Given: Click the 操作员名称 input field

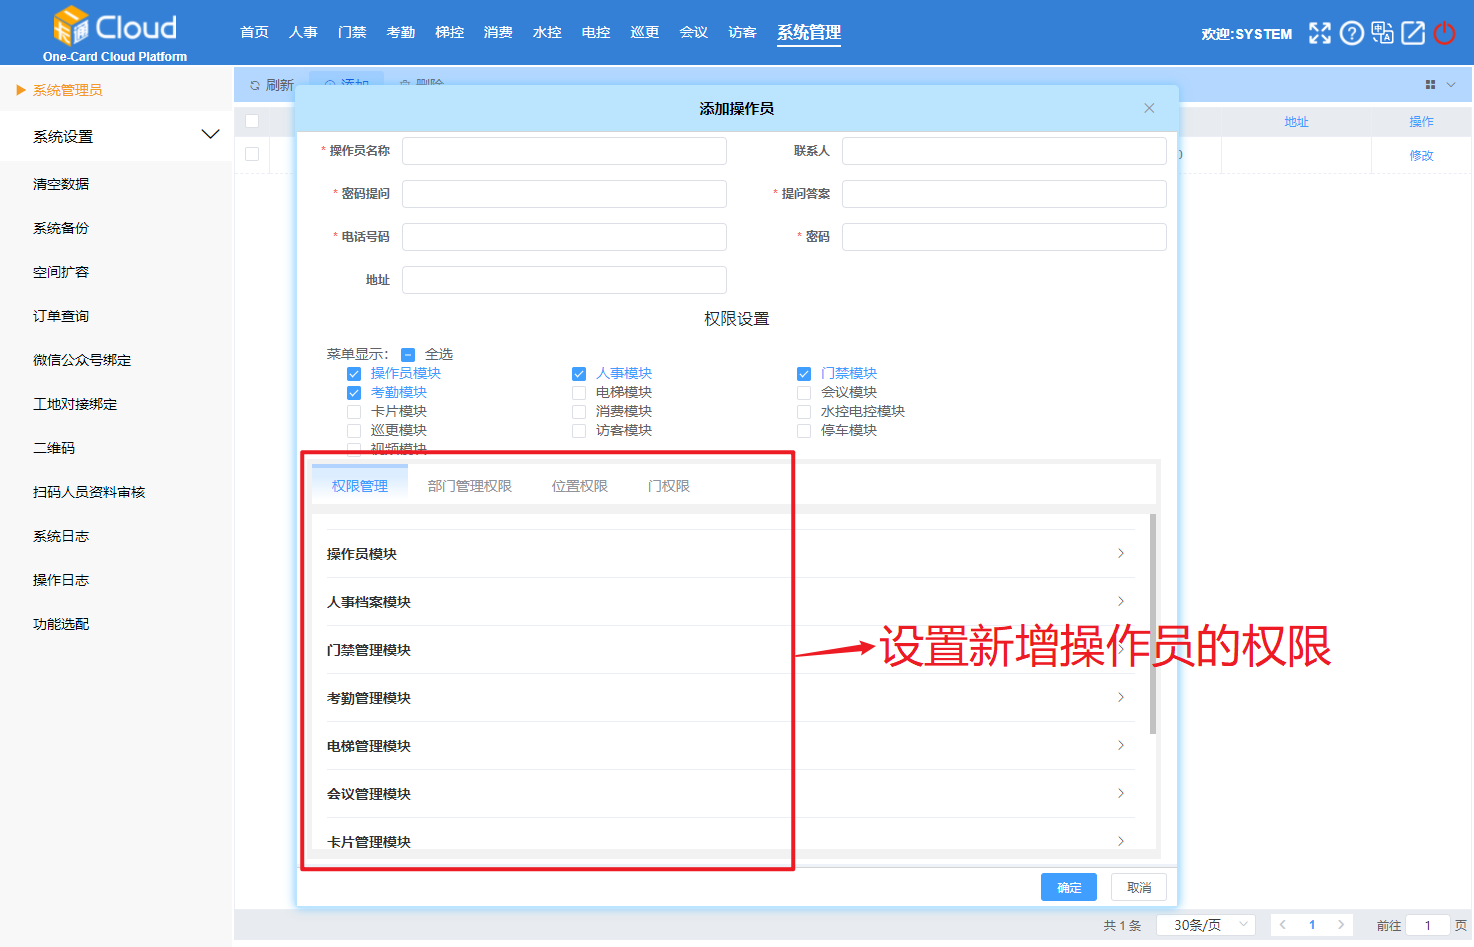Looking at the screenshot, I should point(564,151).
